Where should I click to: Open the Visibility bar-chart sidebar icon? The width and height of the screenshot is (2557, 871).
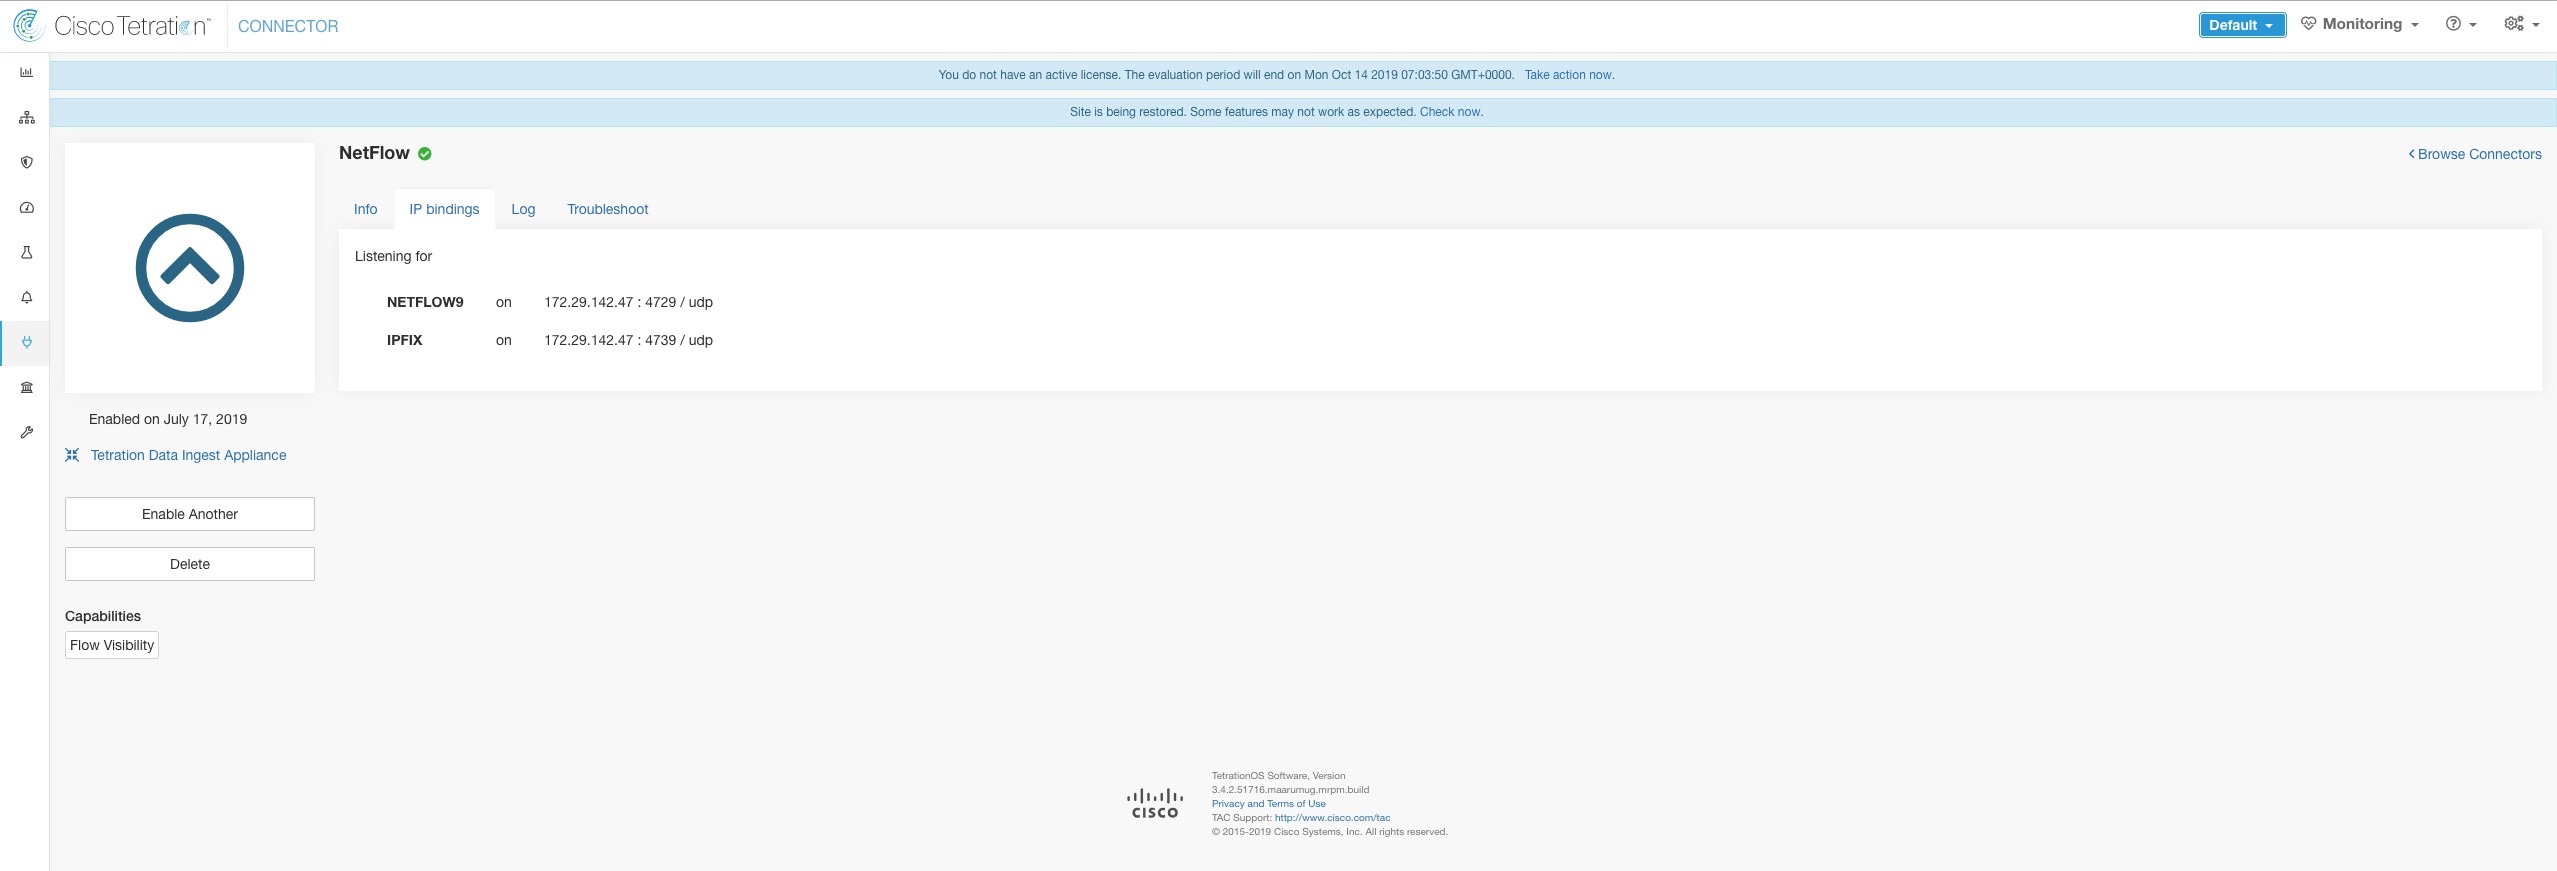(27, 72)
